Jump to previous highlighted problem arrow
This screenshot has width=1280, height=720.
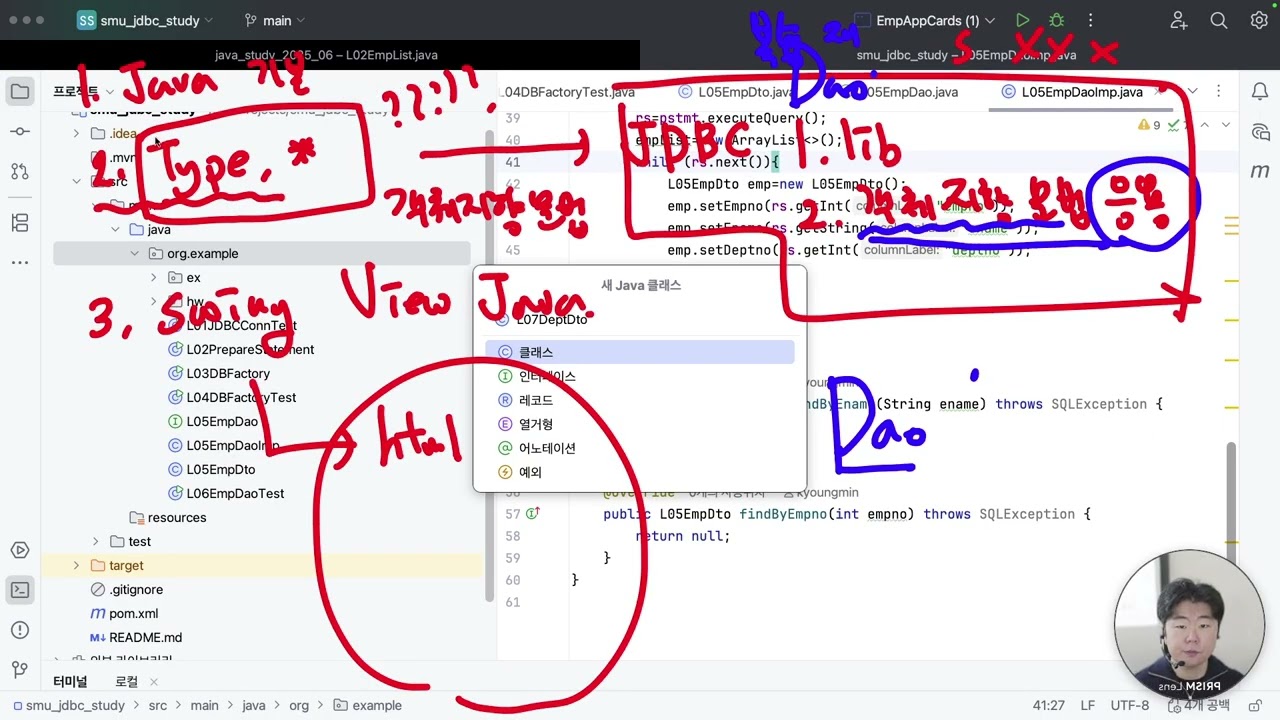point(1206,125)
